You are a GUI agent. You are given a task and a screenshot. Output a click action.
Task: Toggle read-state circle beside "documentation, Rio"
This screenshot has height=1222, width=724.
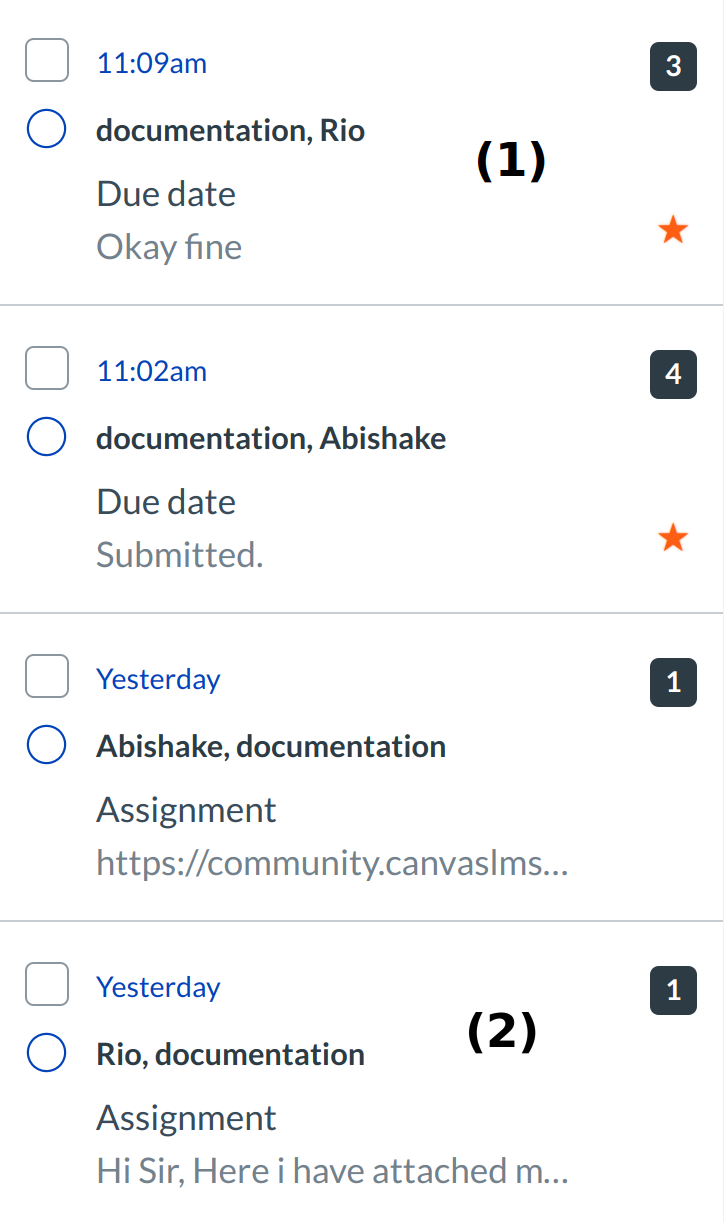pos(47,130)
